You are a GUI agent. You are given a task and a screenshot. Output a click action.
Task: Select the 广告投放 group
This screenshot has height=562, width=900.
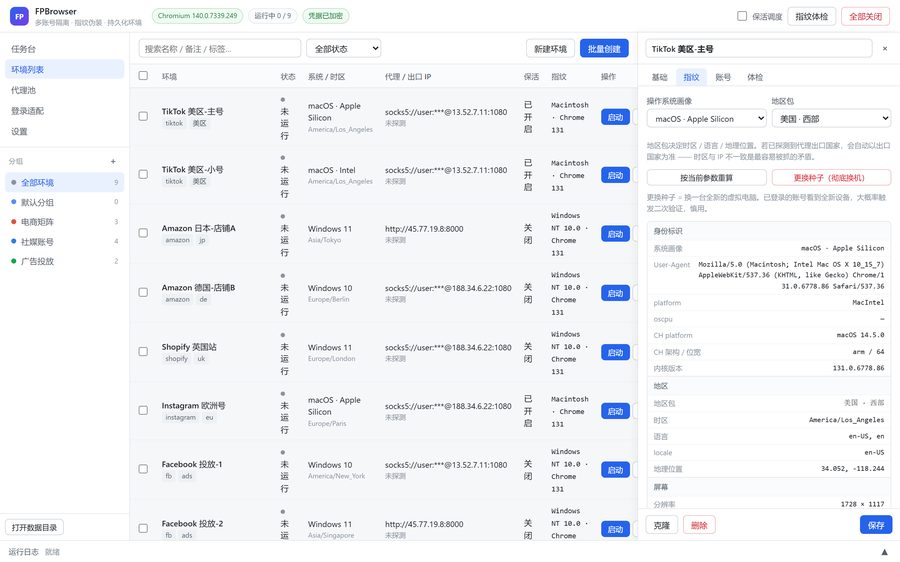(x=64, y=261)
